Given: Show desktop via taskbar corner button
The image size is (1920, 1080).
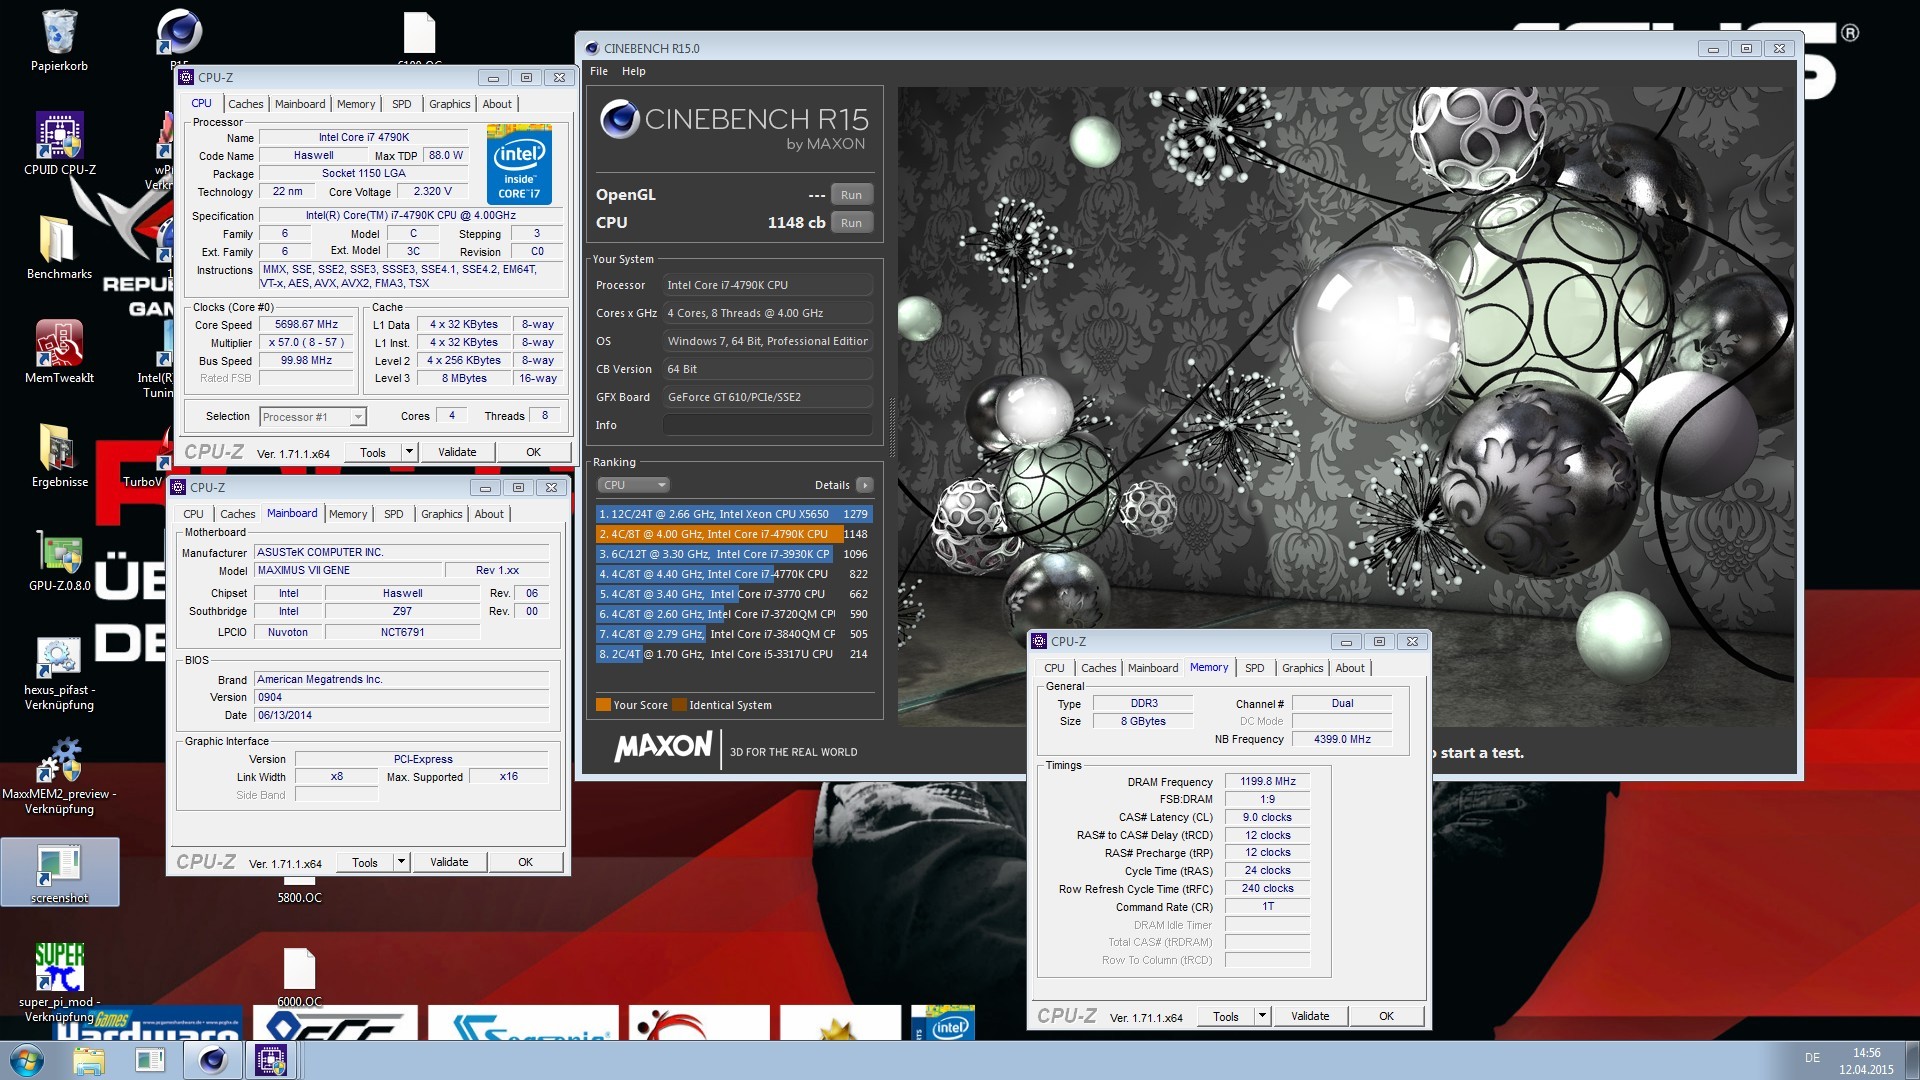Looking at the screenshot, I should coord(1912,1060).
